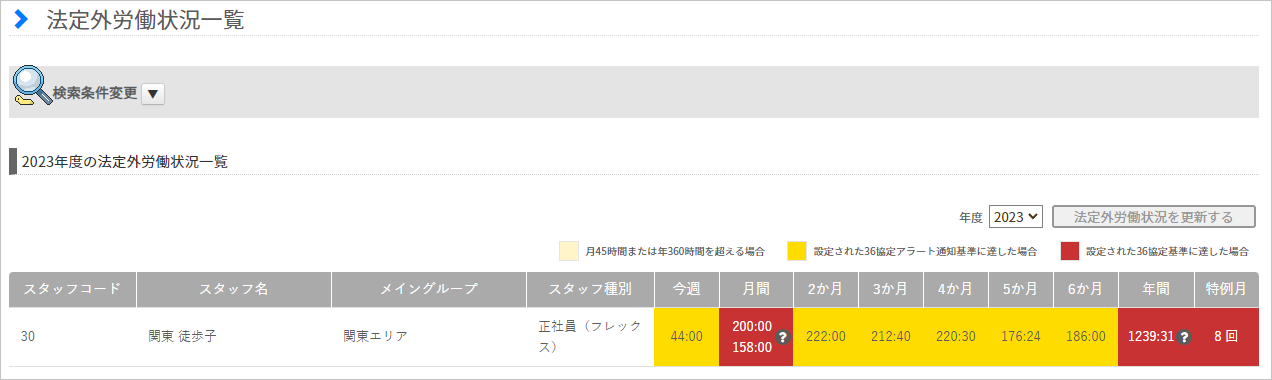Click the bright yellow legend swatch
Viewport: 1272px width, 380px height.
pyautogui.click(x=797, y=250)
